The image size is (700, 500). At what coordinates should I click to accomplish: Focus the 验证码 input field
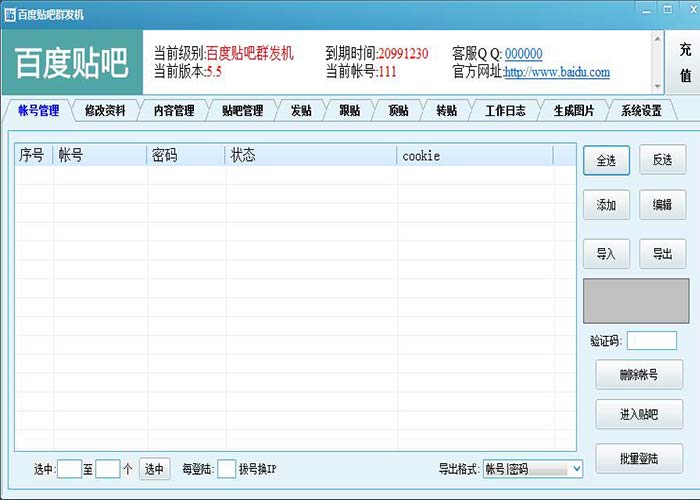(652, 341)
